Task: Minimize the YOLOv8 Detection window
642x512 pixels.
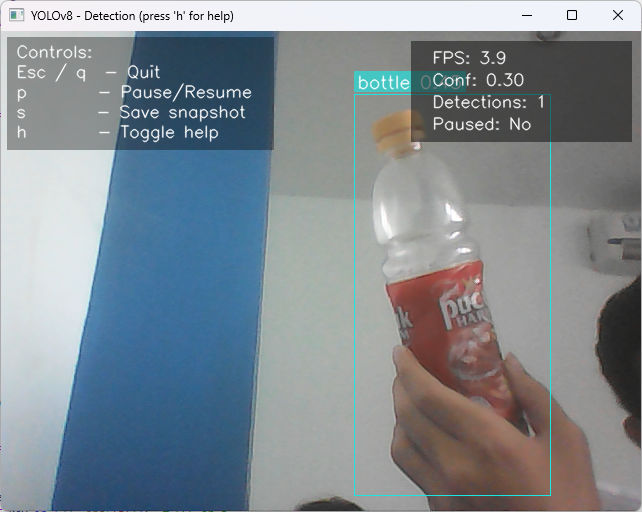Action: [x=527, y=16]
